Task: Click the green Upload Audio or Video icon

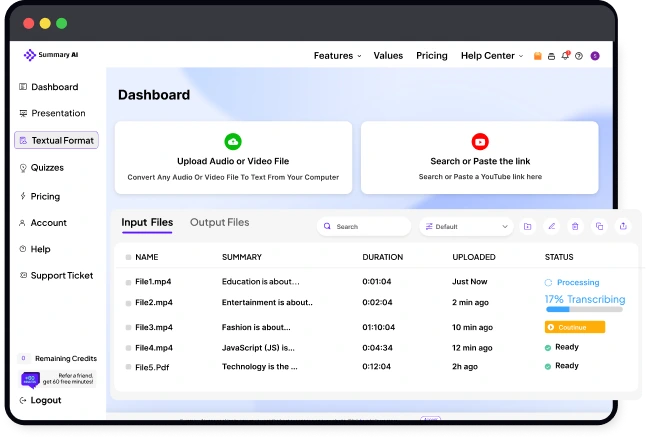Action: 233,142
